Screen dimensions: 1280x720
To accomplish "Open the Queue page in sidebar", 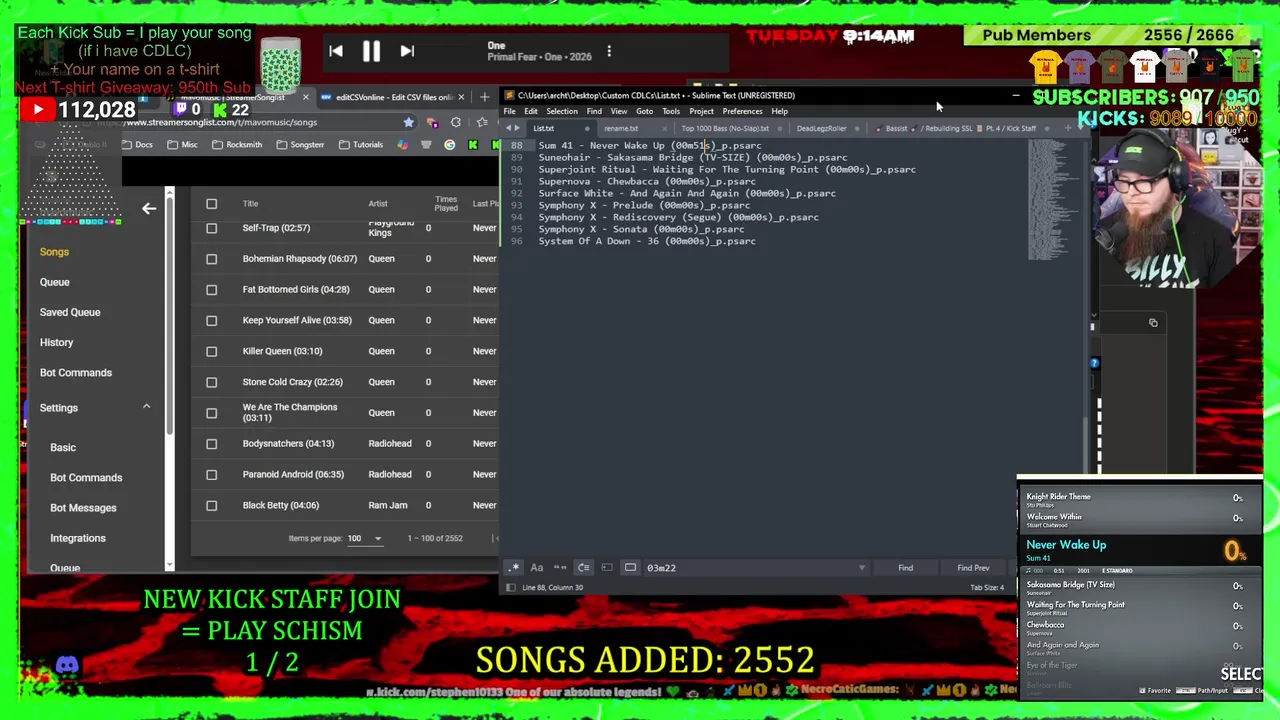I will pyautogui.click(x=55, y=282).
